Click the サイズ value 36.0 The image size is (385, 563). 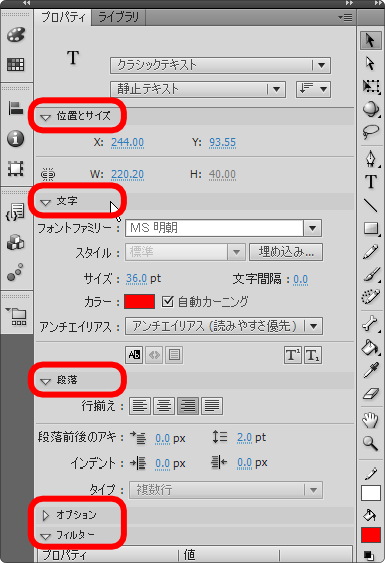click(136, 279)
